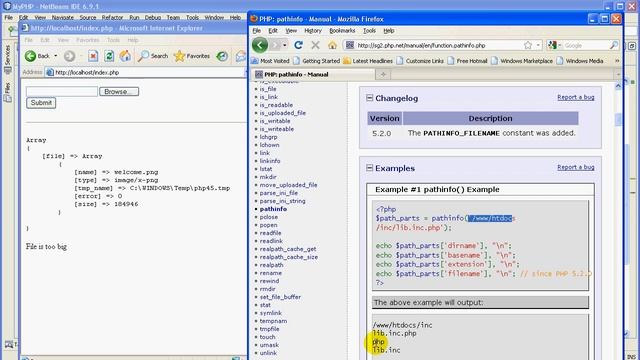
Task: Open Most Visited bookmarks folder
Action: pos(271,61)
